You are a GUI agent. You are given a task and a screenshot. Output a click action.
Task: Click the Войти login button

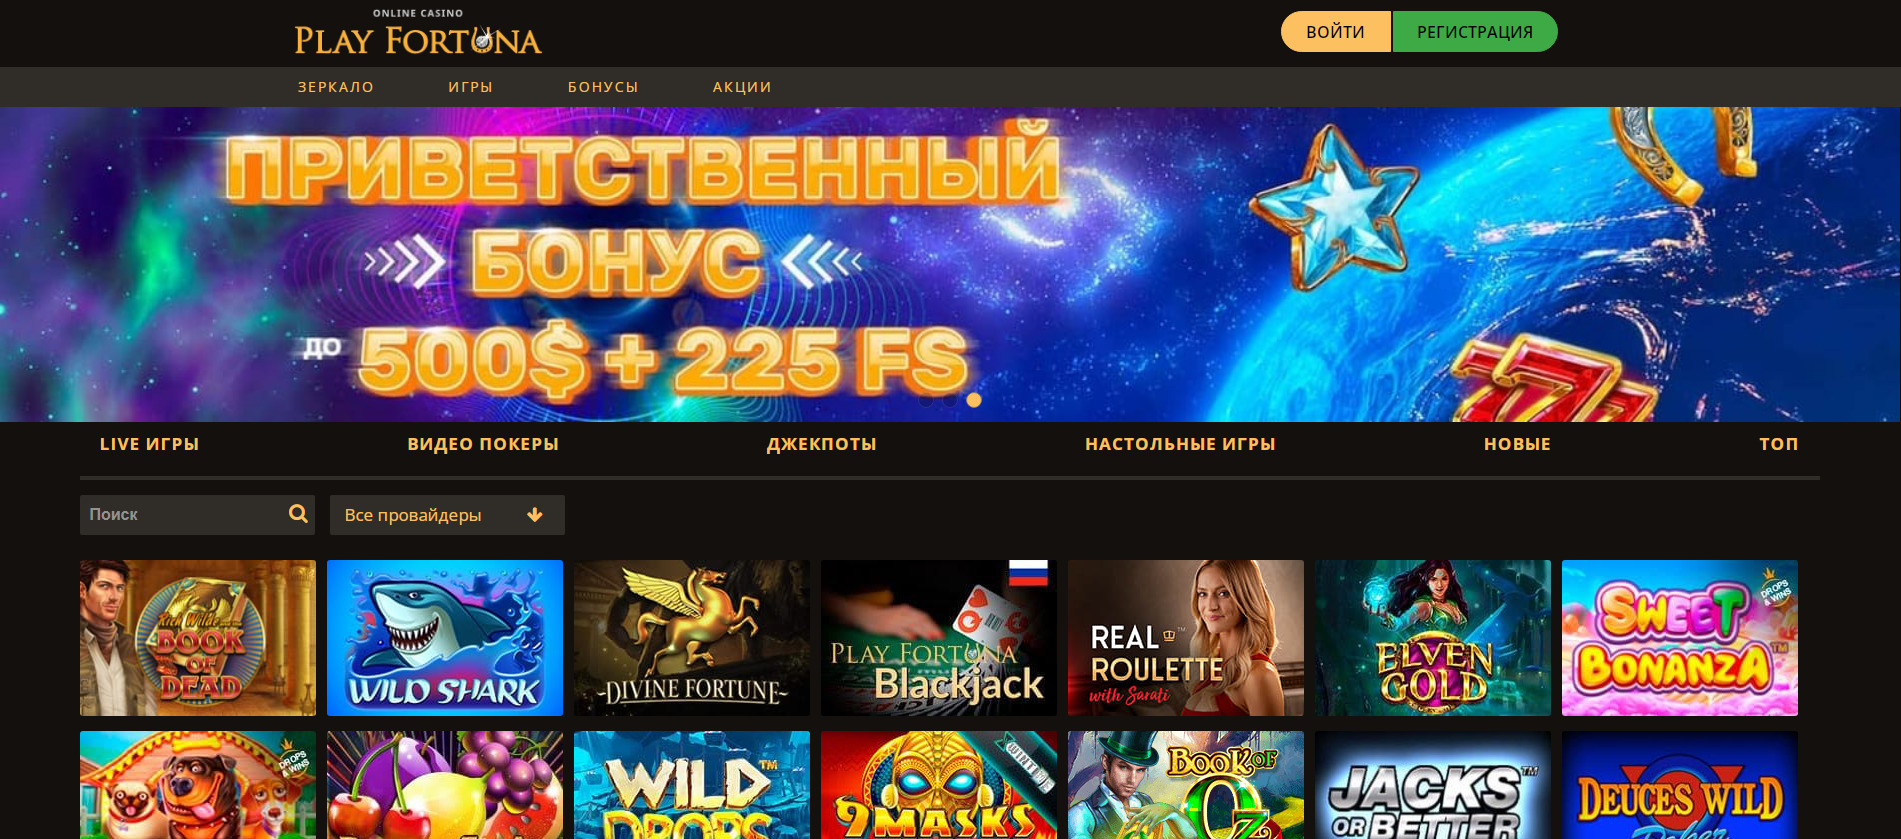coord(1335,32)
